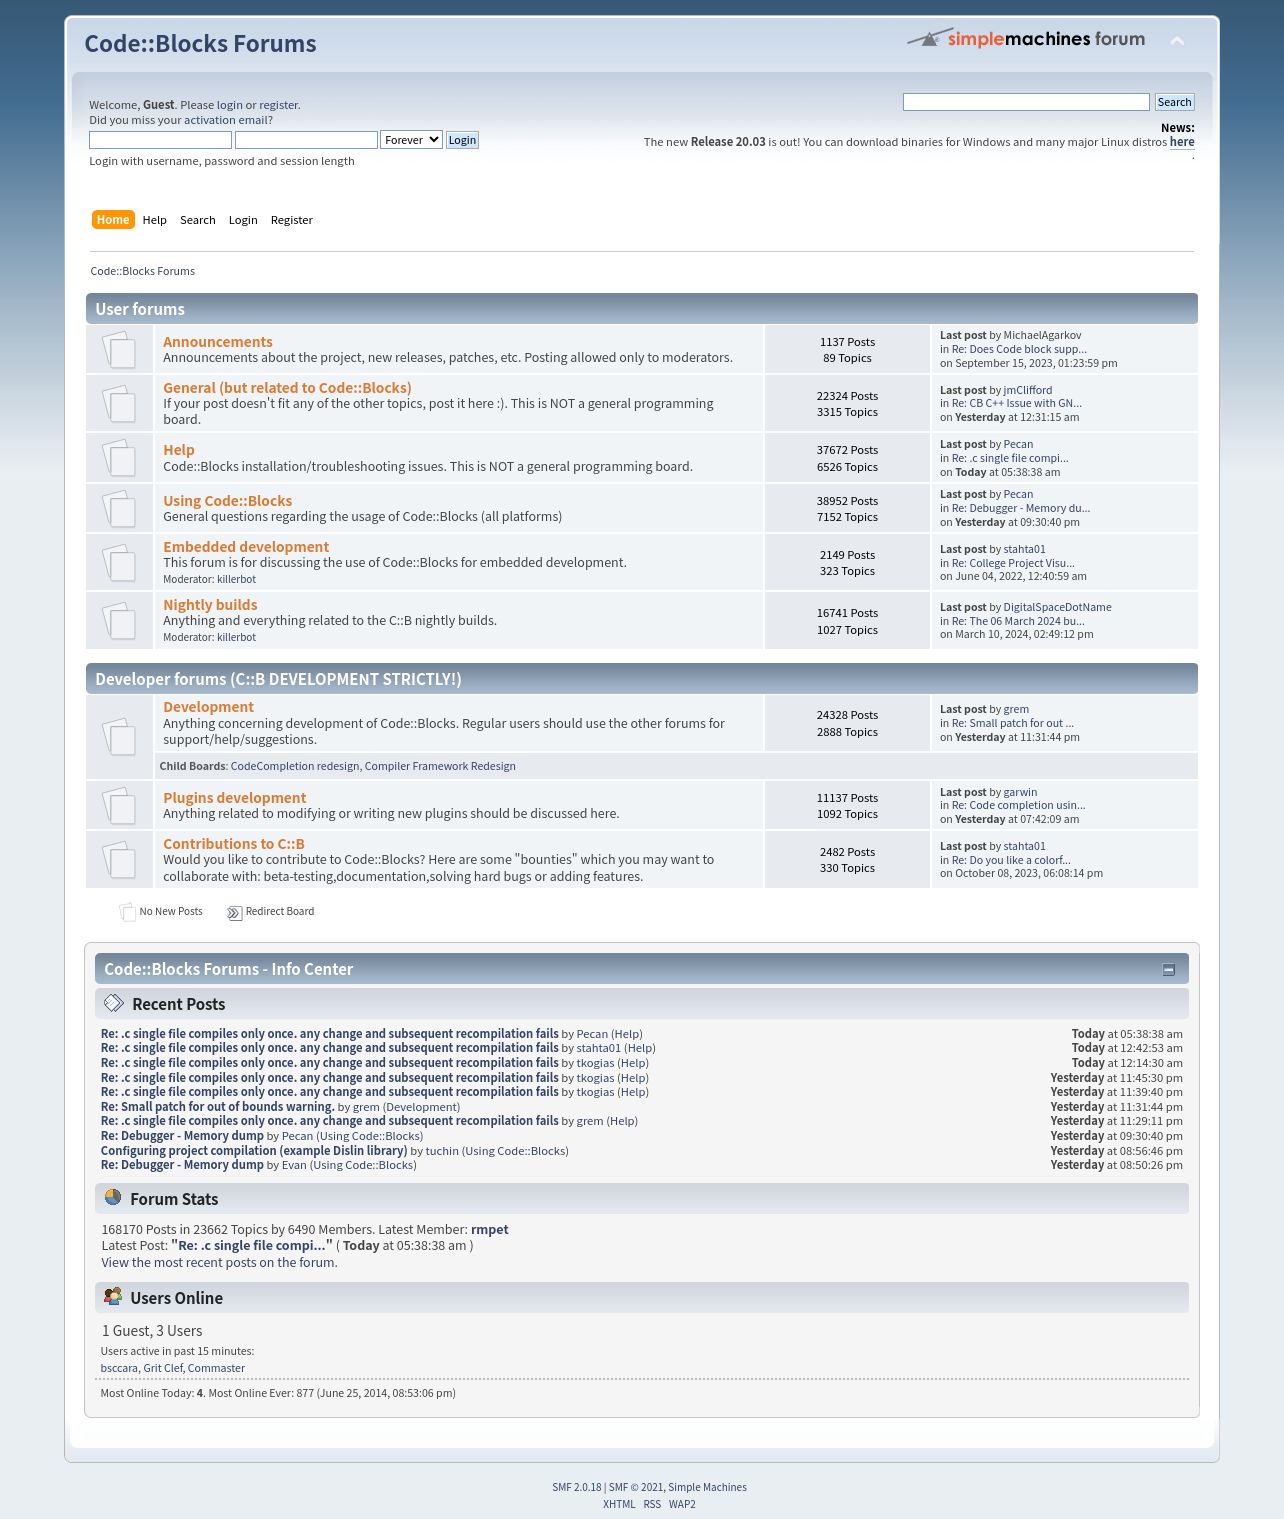
Task: Open the Development board
Action: pos(208,707)
